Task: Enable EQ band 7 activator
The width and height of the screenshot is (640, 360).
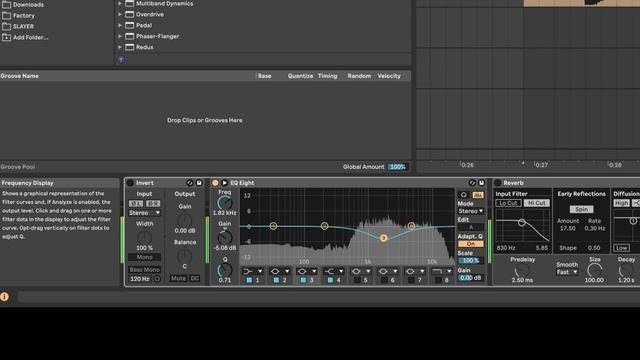Action: (411, 280)
